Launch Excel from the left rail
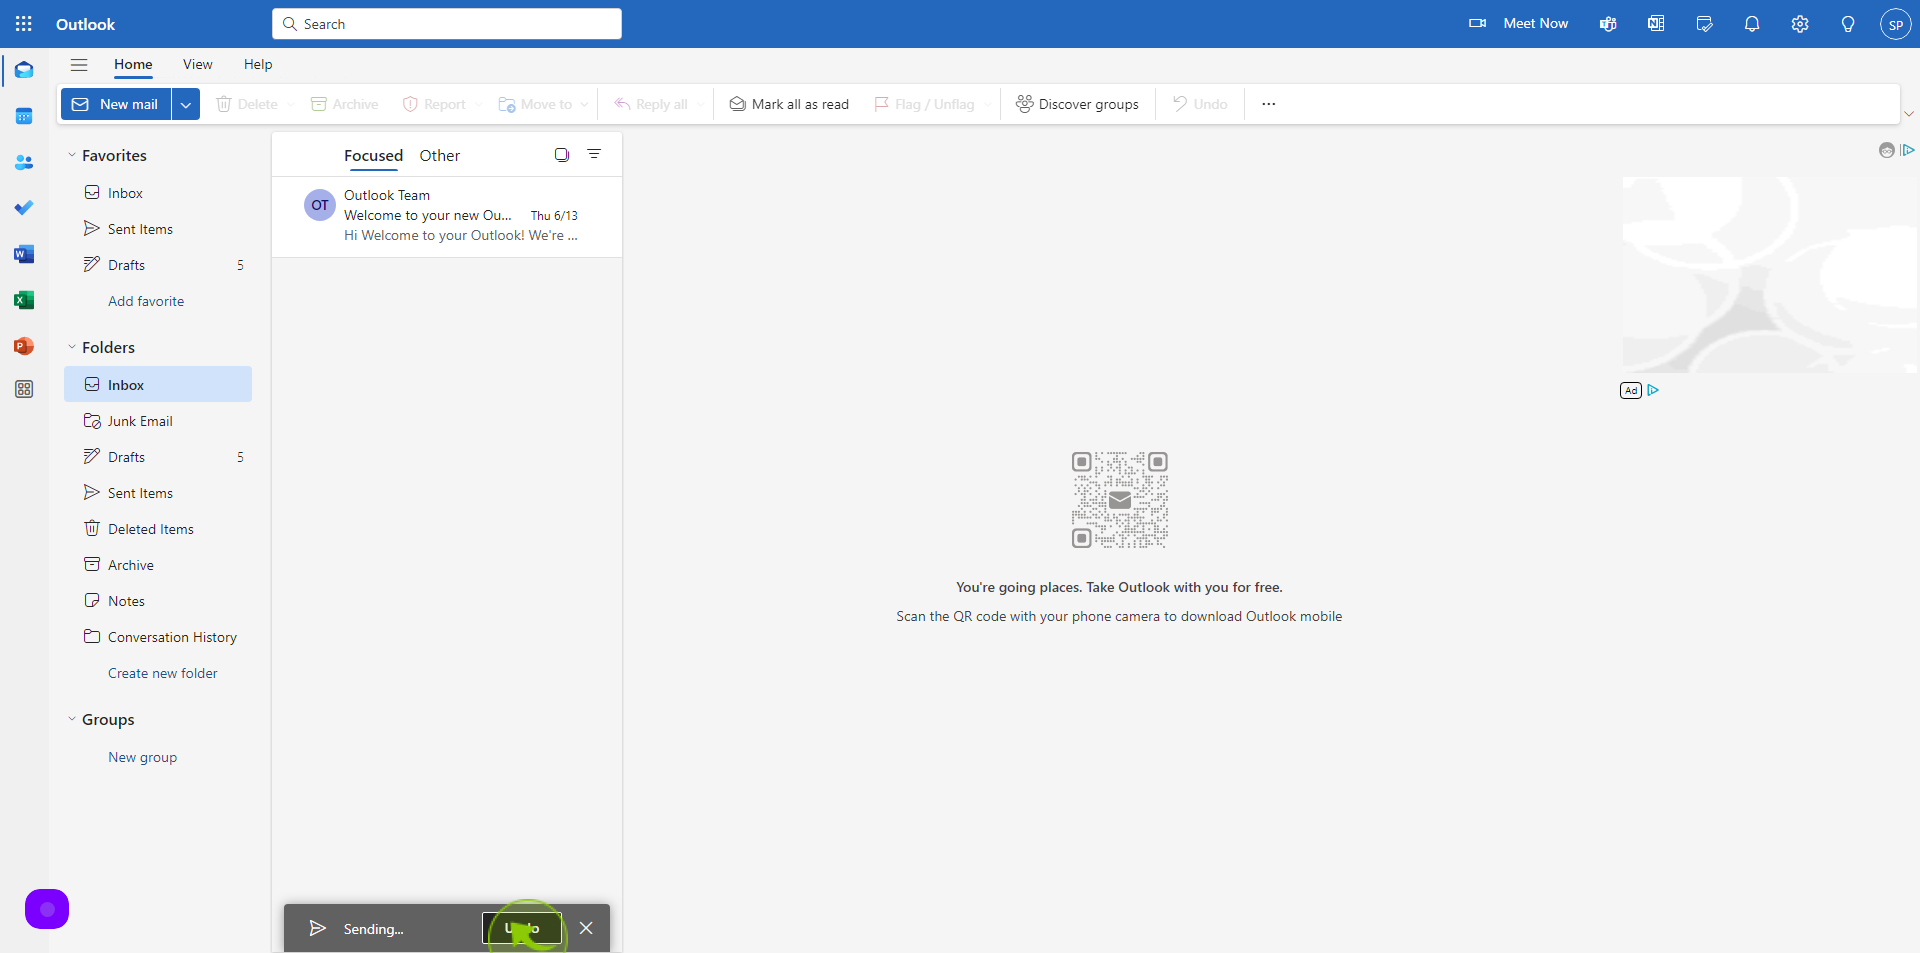 click(24, 300)
